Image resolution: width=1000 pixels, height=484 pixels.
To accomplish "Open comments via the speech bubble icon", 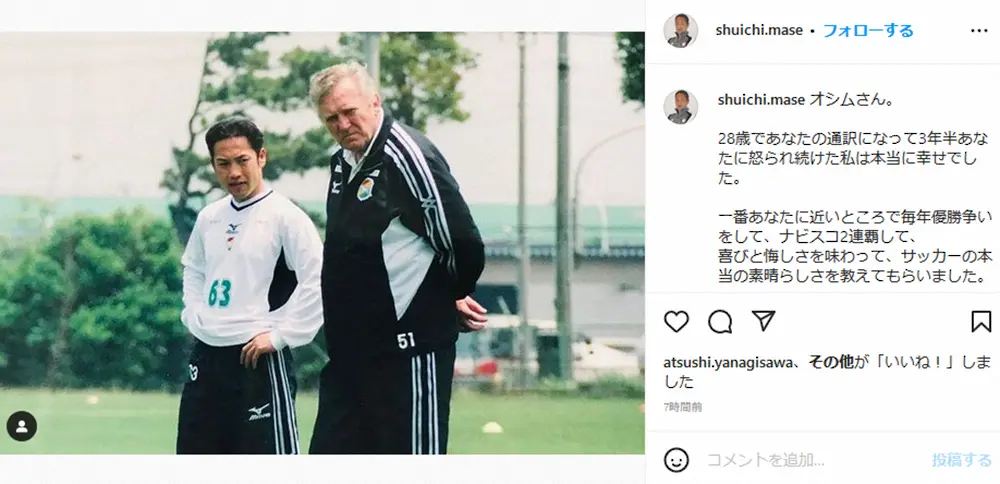I will tap(720, 321).
